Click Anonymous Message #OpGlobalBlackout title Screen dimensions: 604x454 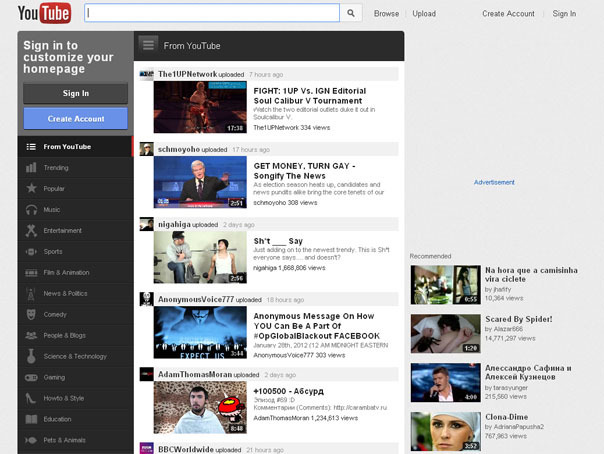point(316,326)
